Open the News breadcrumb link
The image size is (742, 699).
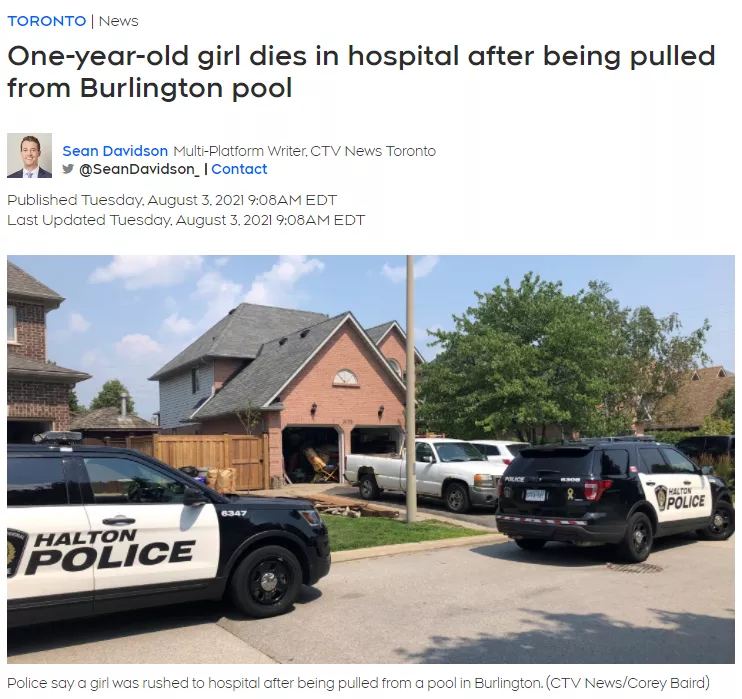coord(118,21)
